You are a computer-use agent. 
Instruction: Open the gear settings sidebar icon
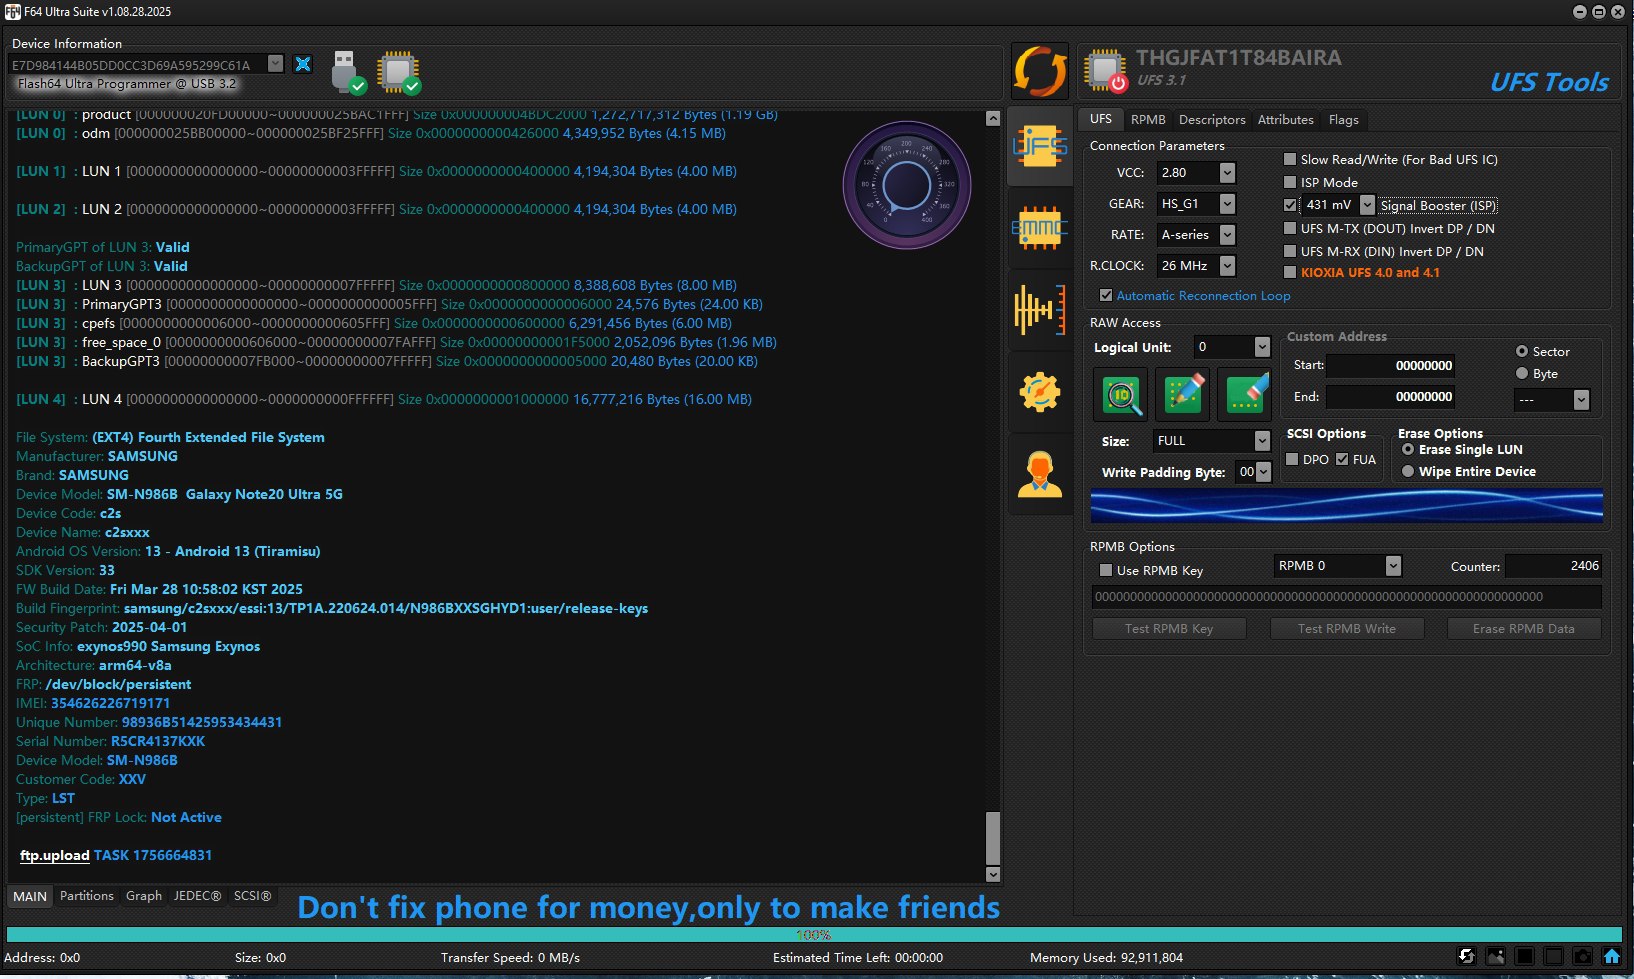coord(1040,392)
